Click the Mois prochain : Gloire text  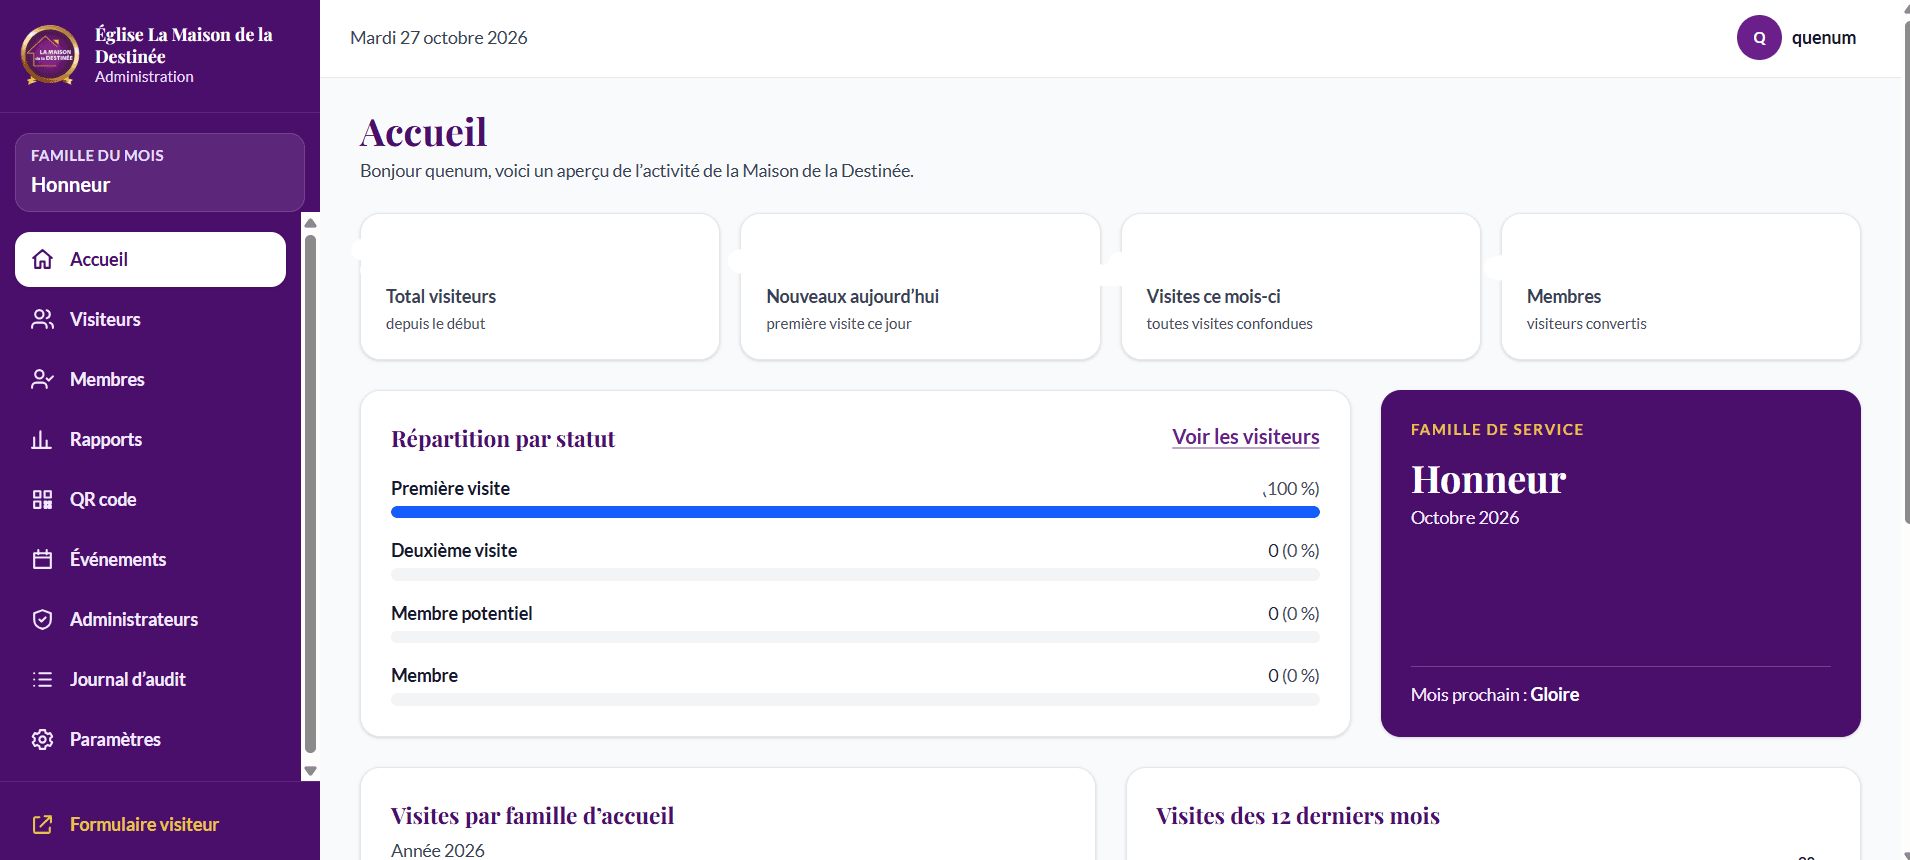[x=1495, y=695]
